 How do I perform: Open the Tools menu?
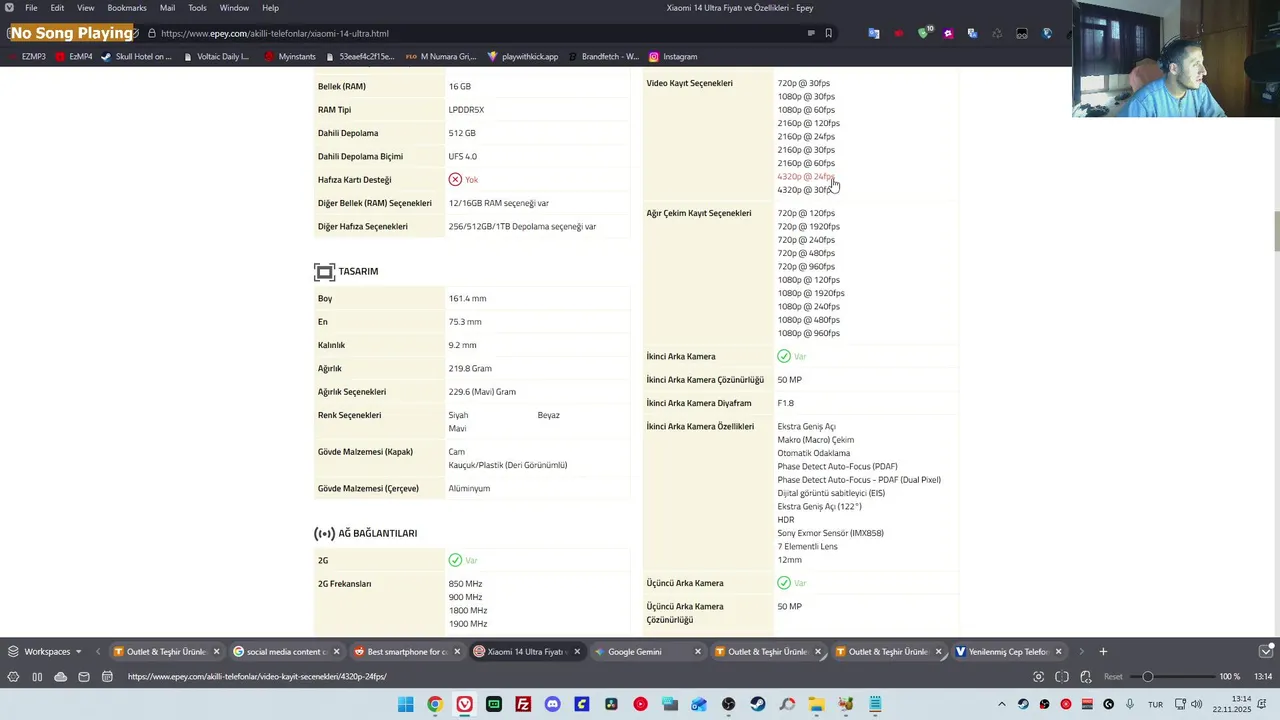tap(198, 8)
